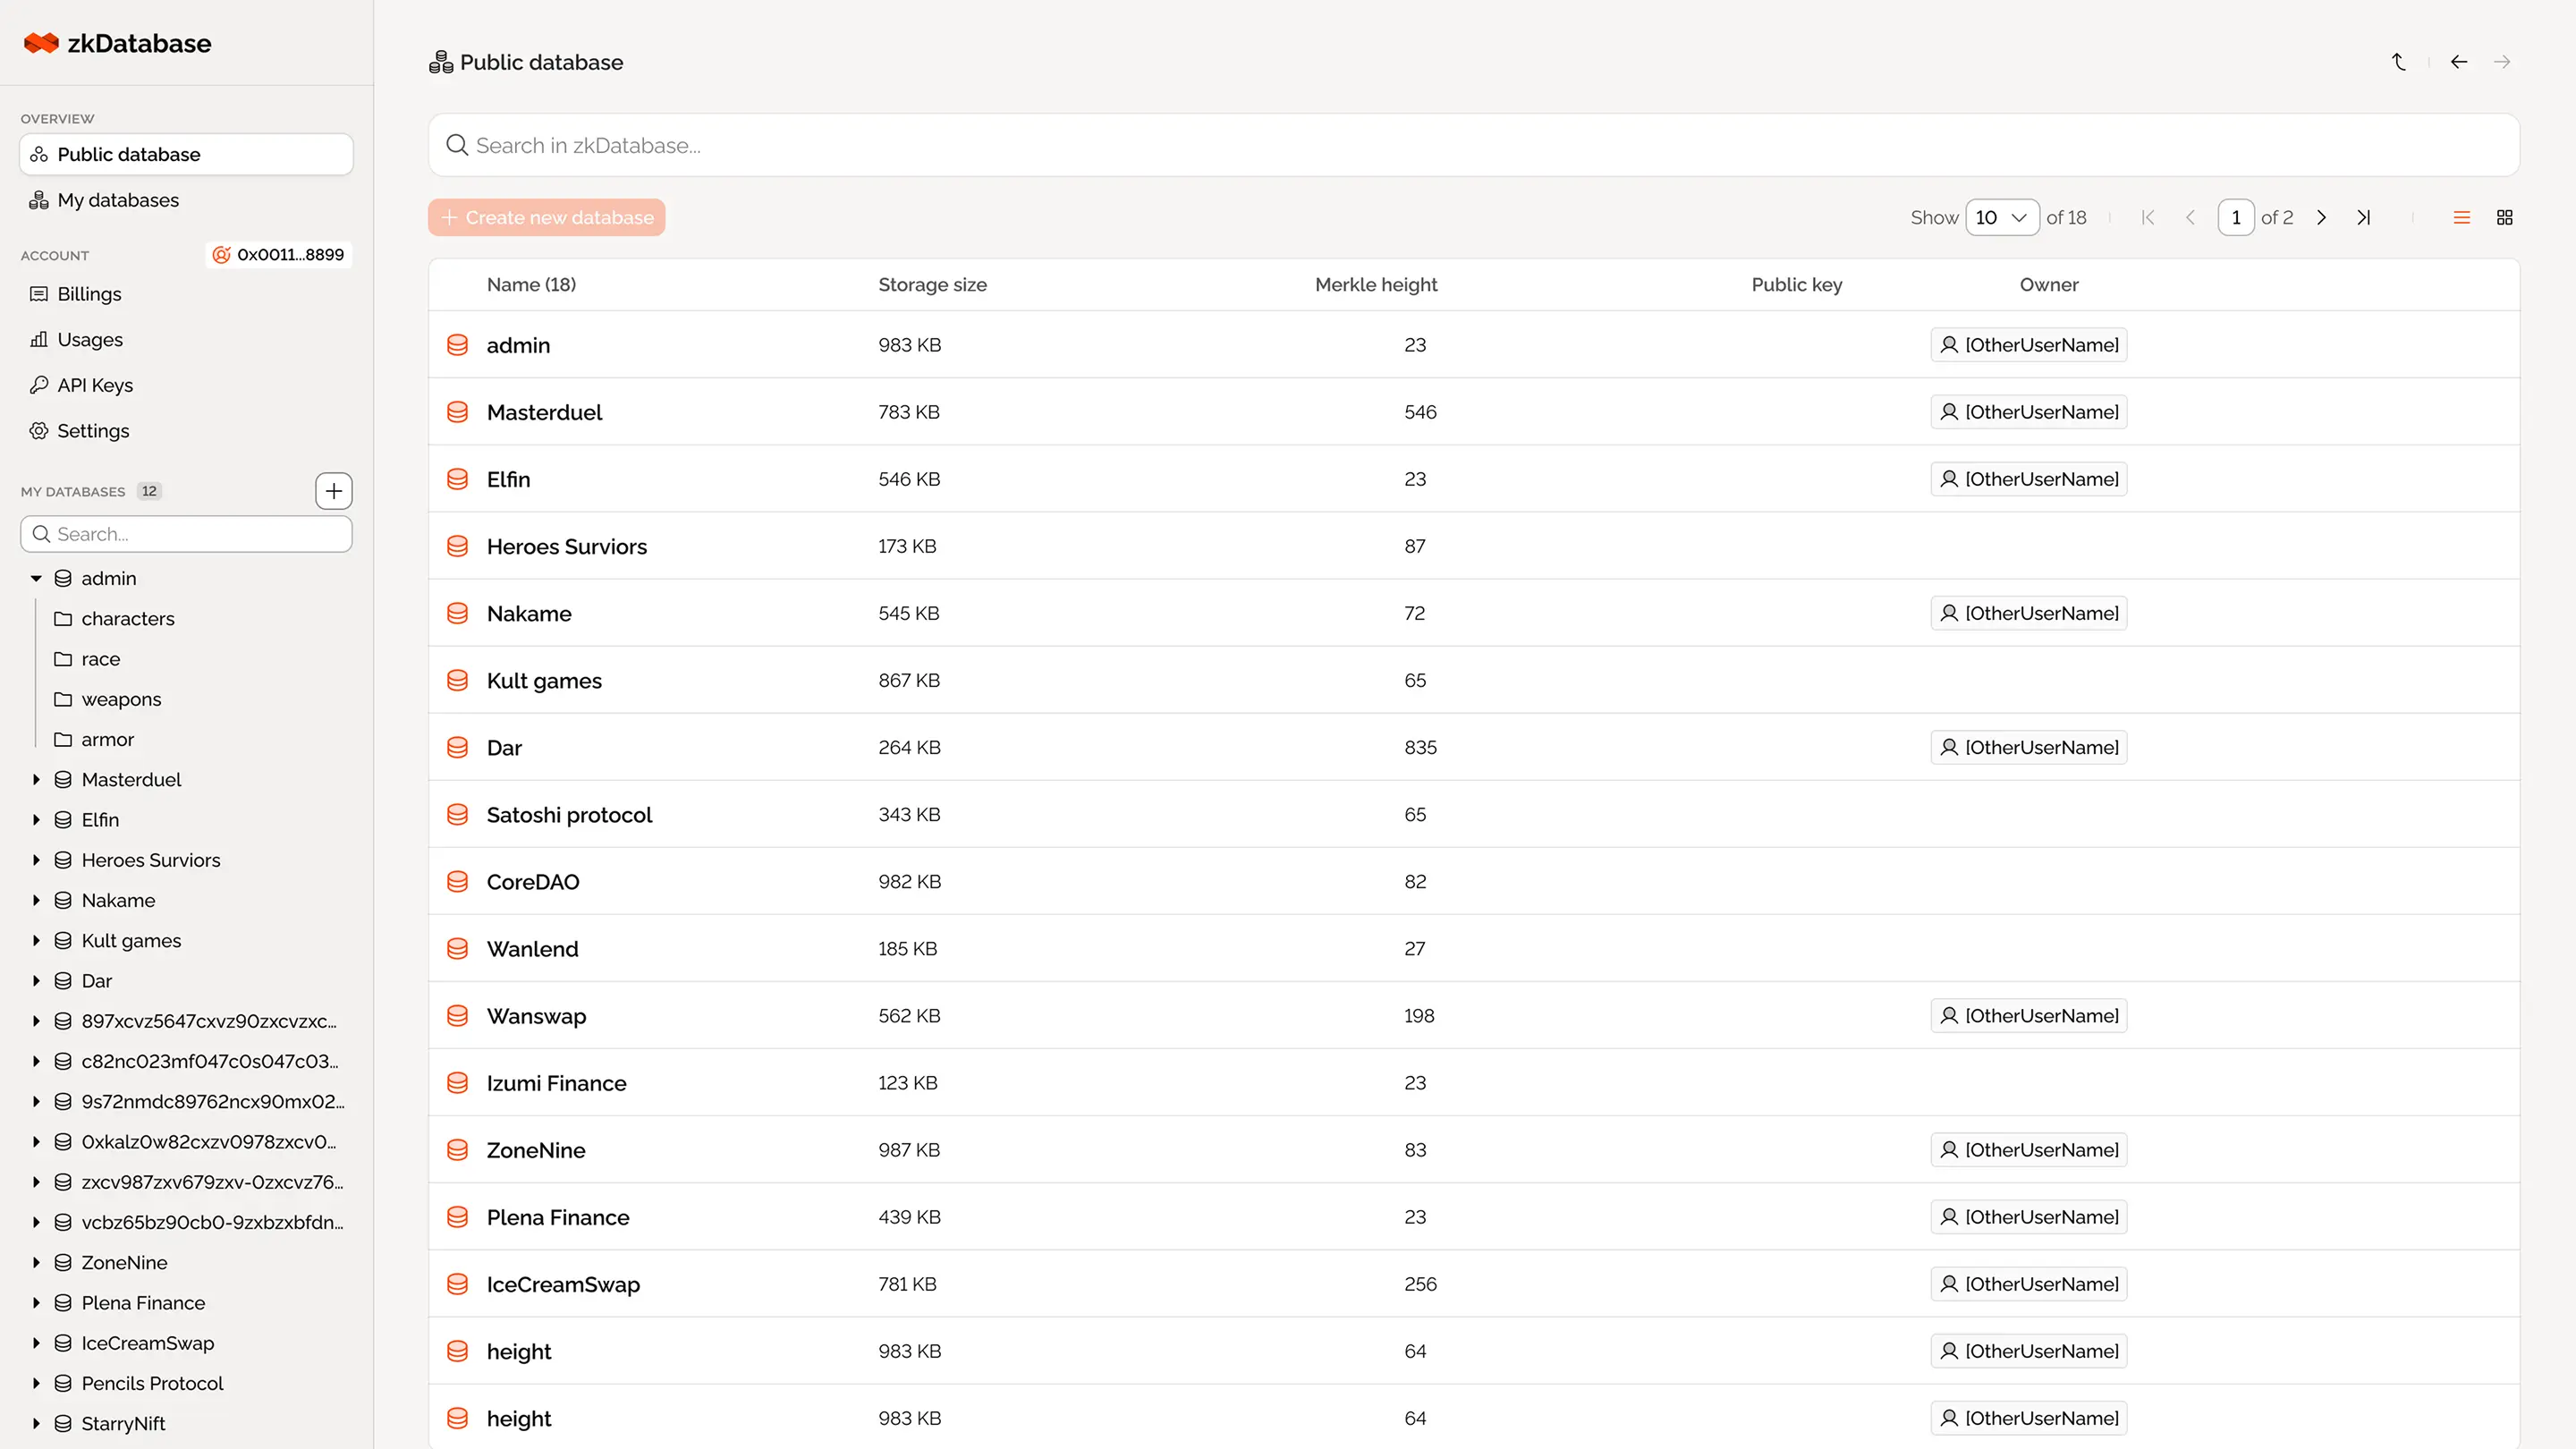Click the admin row database icon
The height and width of the screenshot is (1449, 2576).
[457, 345]
